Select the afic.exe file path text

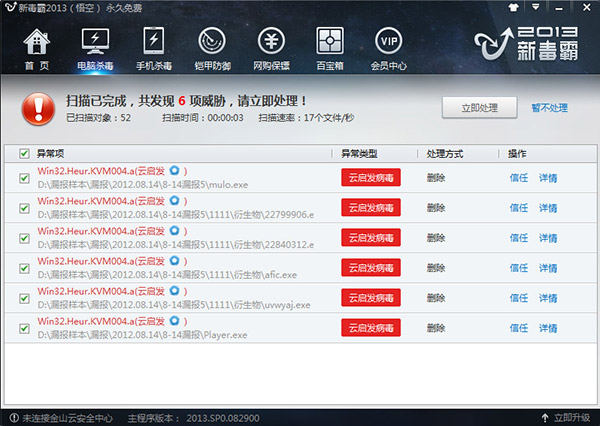pos(167,275)
